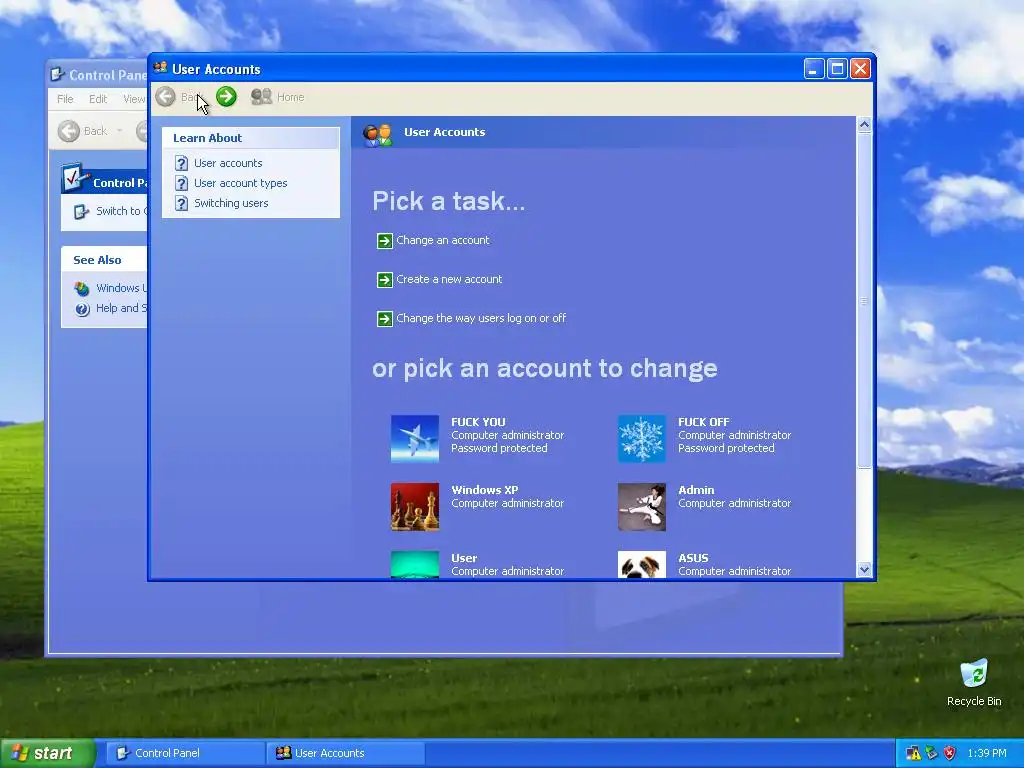Click the Back arrow in User Accounts toolbar
This screenshot has width=1024, height=768.
coord(166,97)
